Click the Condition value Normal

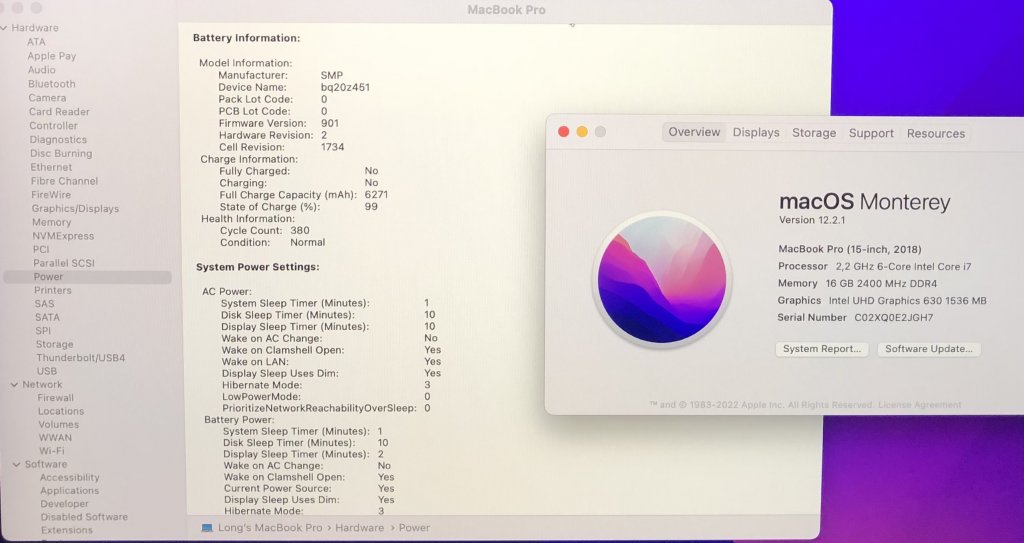(308, 242)
